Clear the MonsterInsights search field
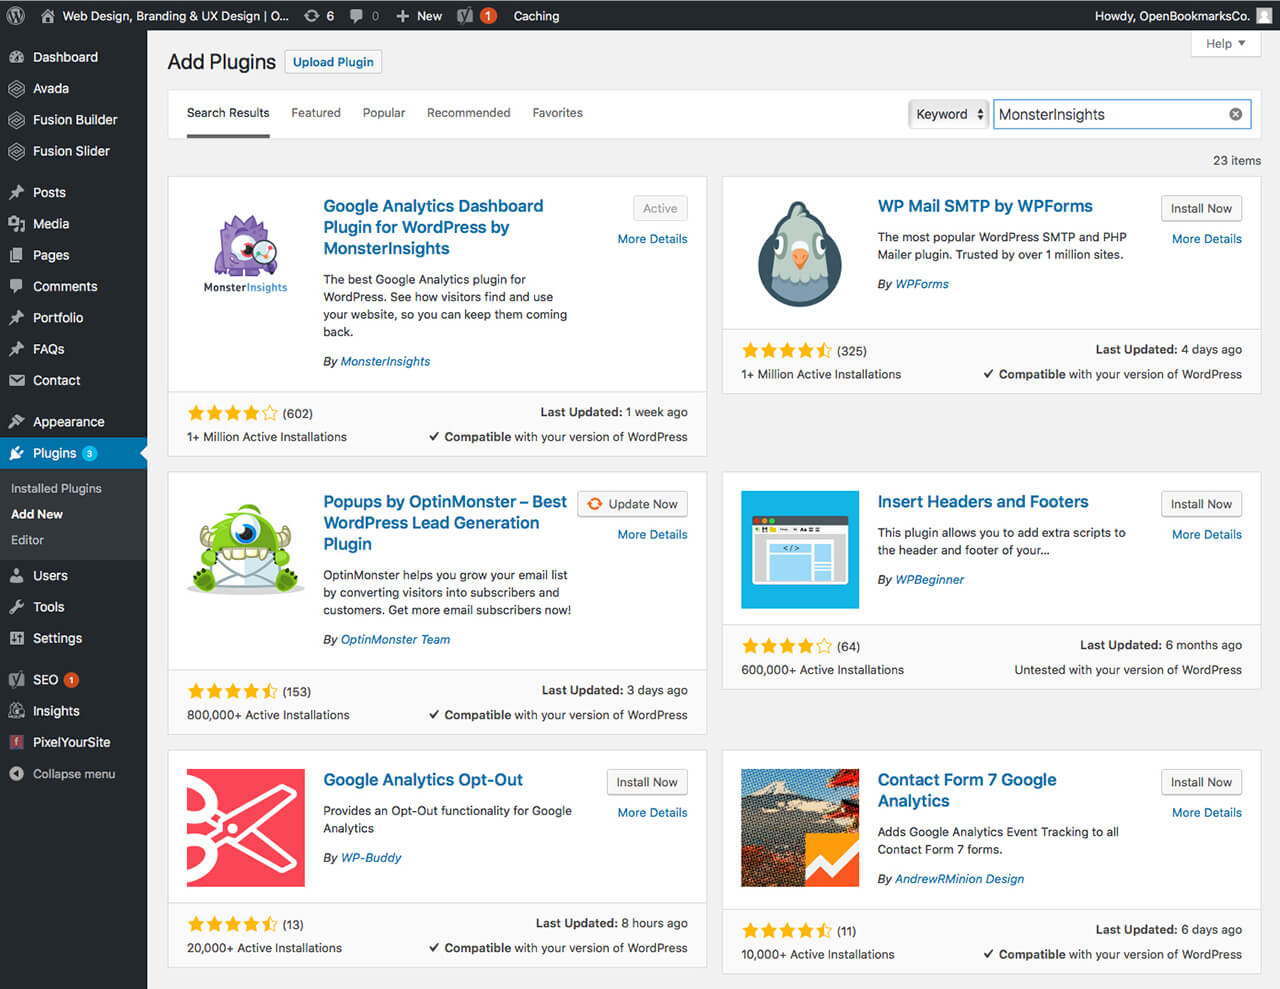Viewport: 1280px width, 989px height. 1236,114
